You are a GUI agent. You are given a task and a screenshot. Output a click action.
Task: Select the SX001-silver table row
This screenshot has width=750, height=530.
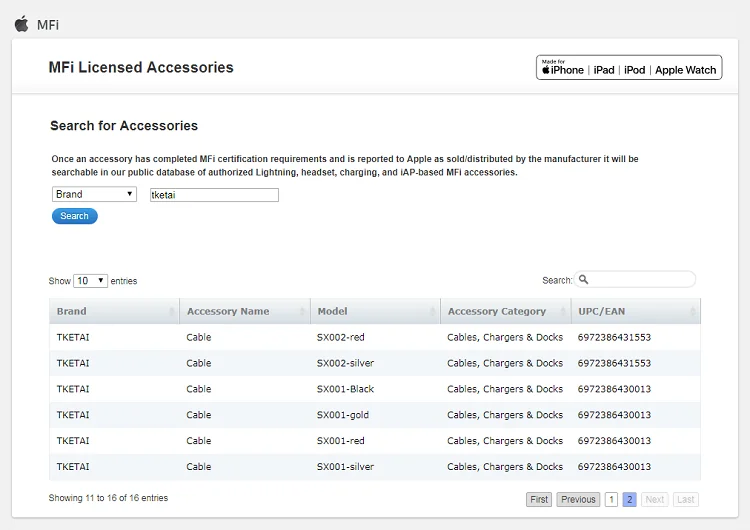pos(375,467)
